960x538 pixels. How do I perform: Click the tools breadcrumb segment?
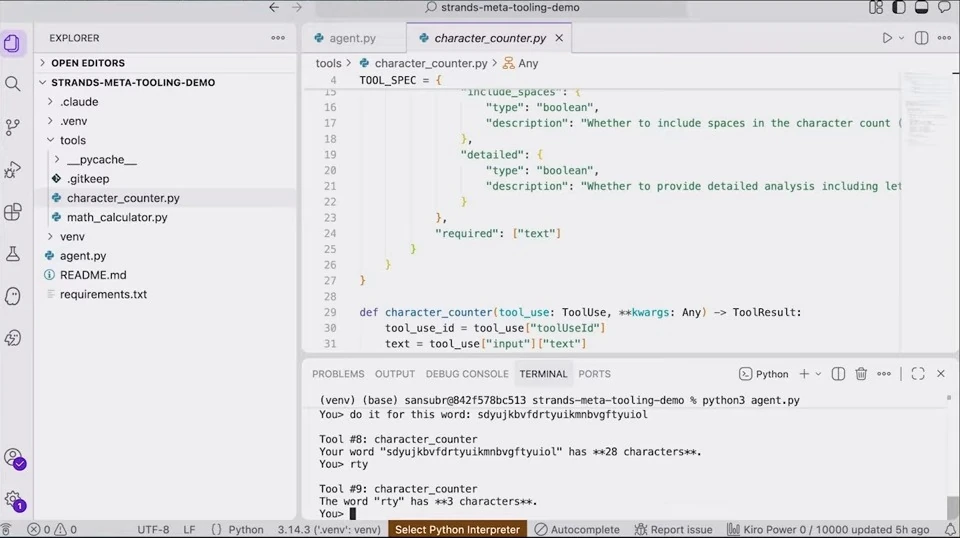coord(328,63)
